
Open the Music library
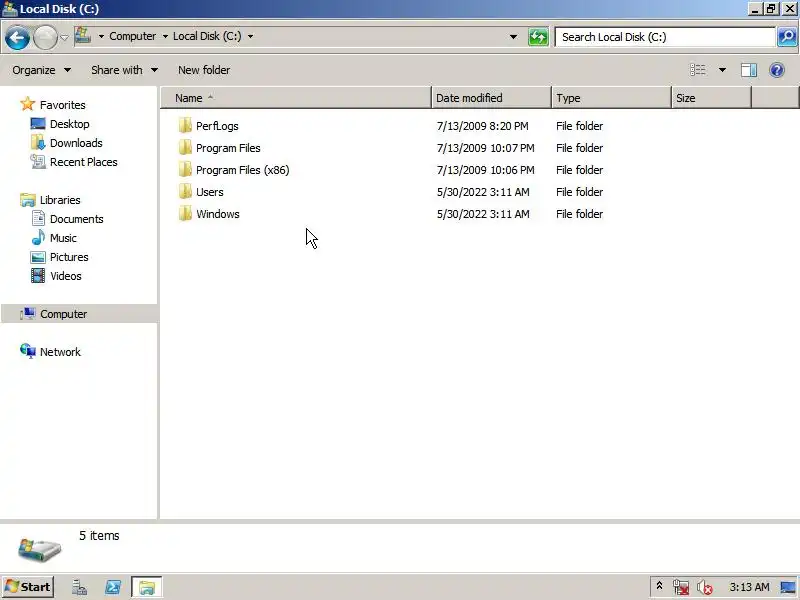coord(63,238)
